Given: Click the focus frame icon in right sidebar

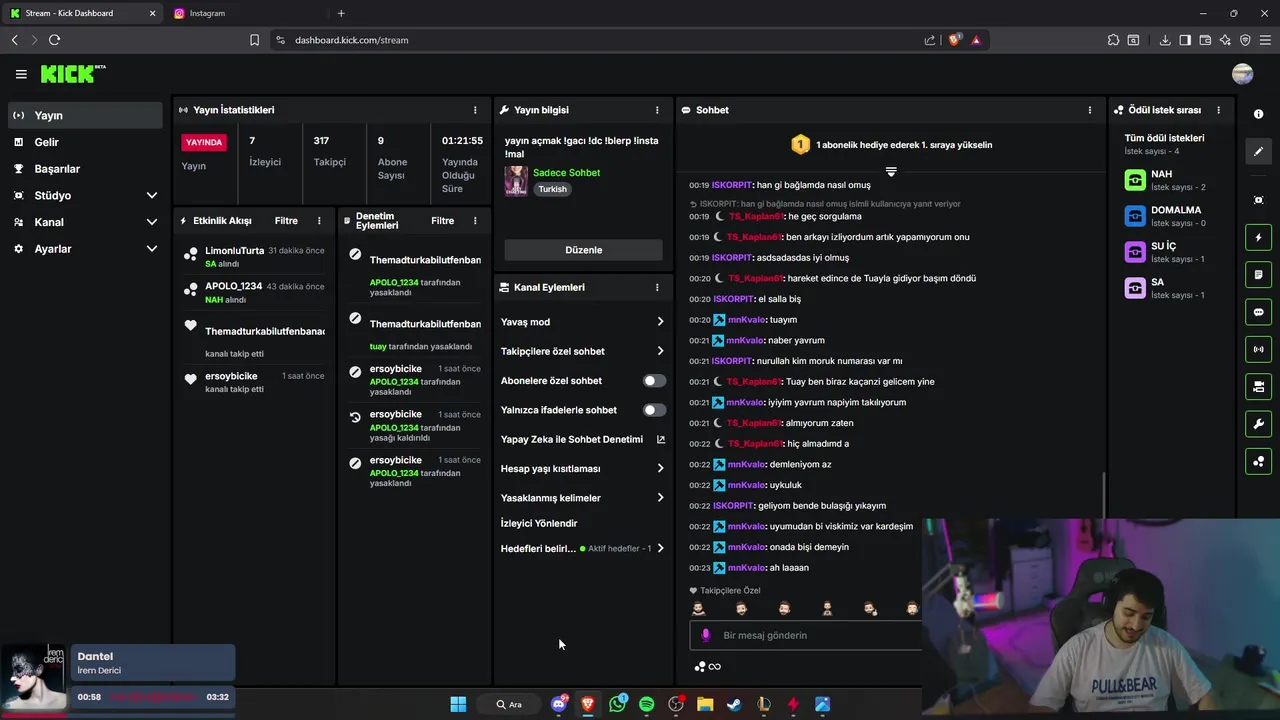Looking at the screenshot, I should click(x=1258, y=200).
